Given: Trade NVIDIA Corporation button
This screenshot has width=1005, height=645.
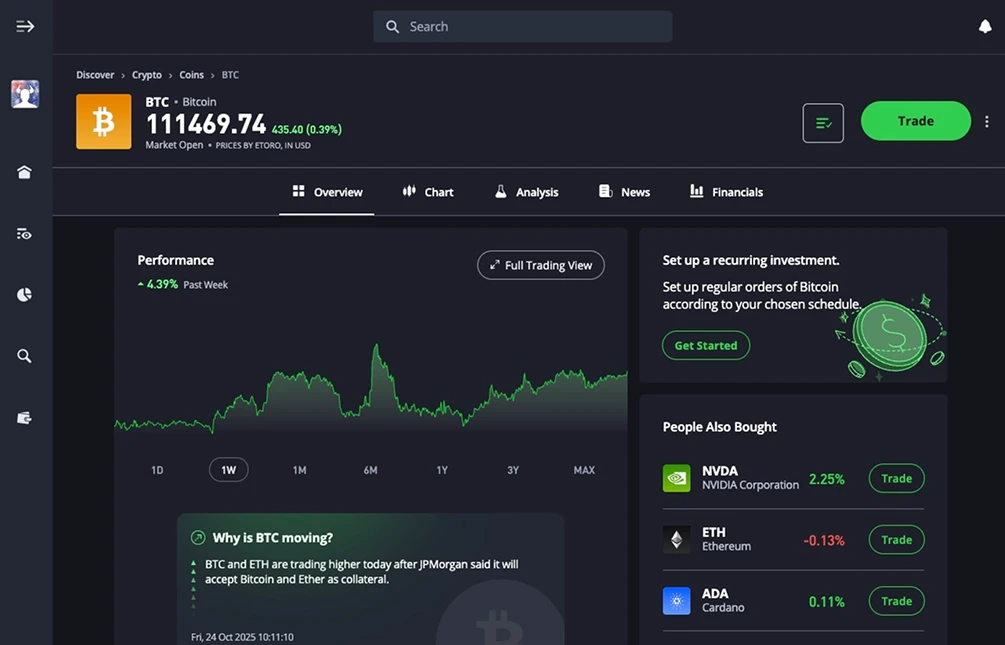Looking at the screenshot, I should tap(897, 478).
